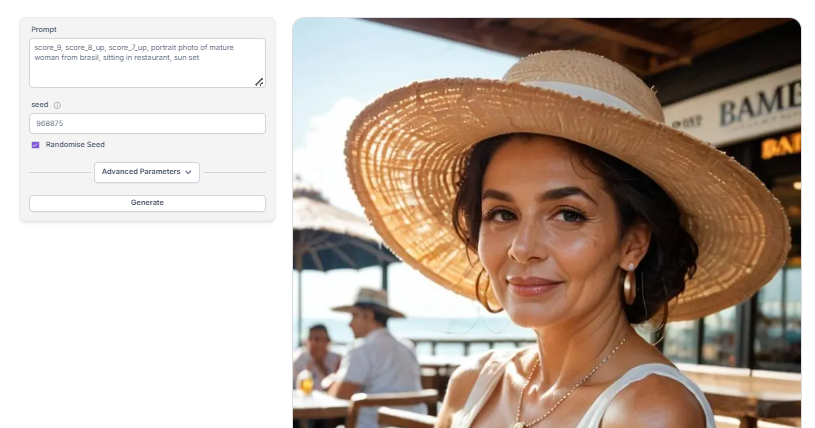
Task: Click the Prompt label text
Action: point(44,30)
